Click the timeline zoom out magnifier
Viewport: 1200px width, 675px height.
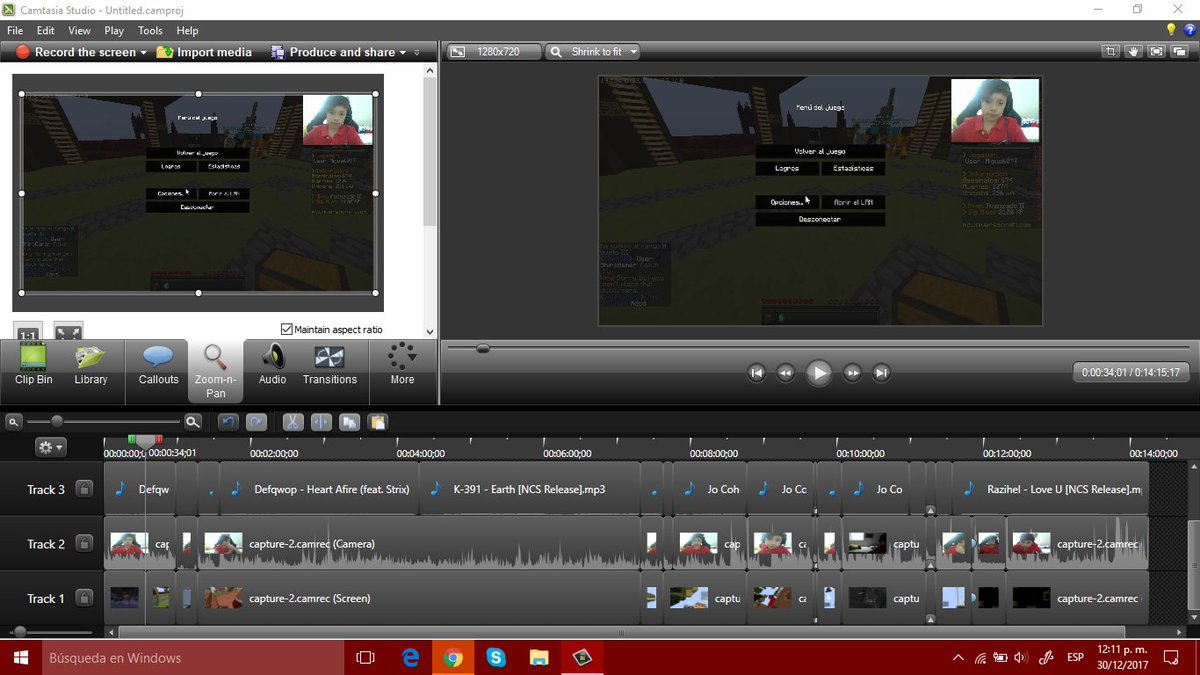[x=14, y=422]
